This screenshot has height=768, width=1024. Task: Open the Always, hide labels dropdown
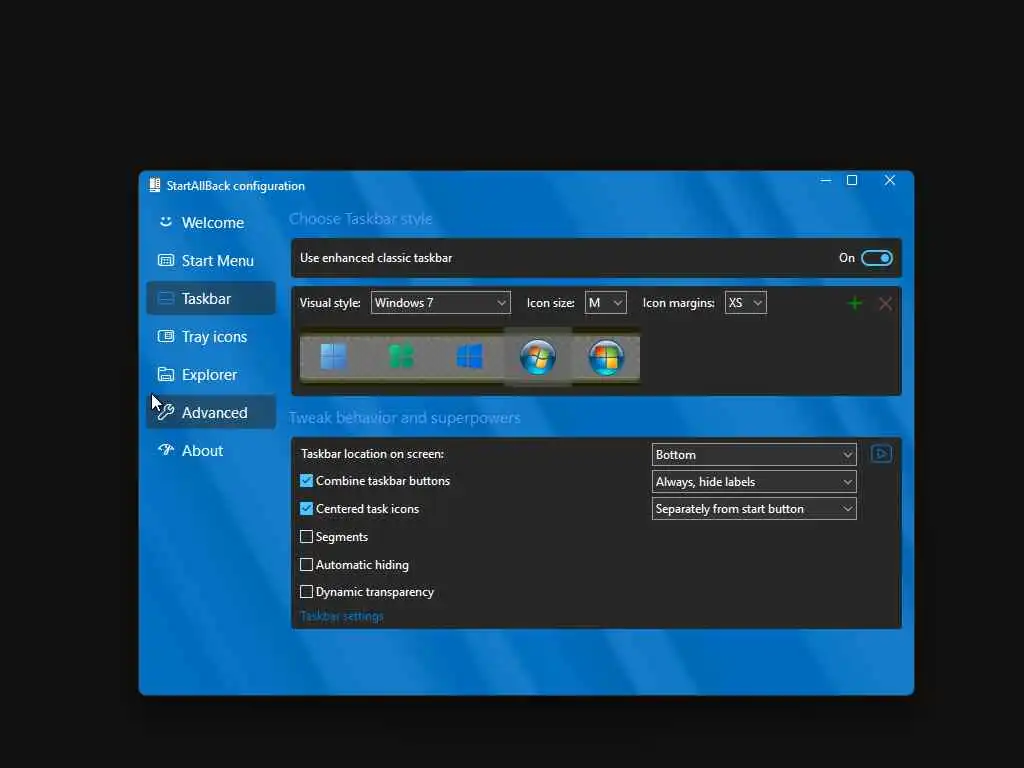754,482
